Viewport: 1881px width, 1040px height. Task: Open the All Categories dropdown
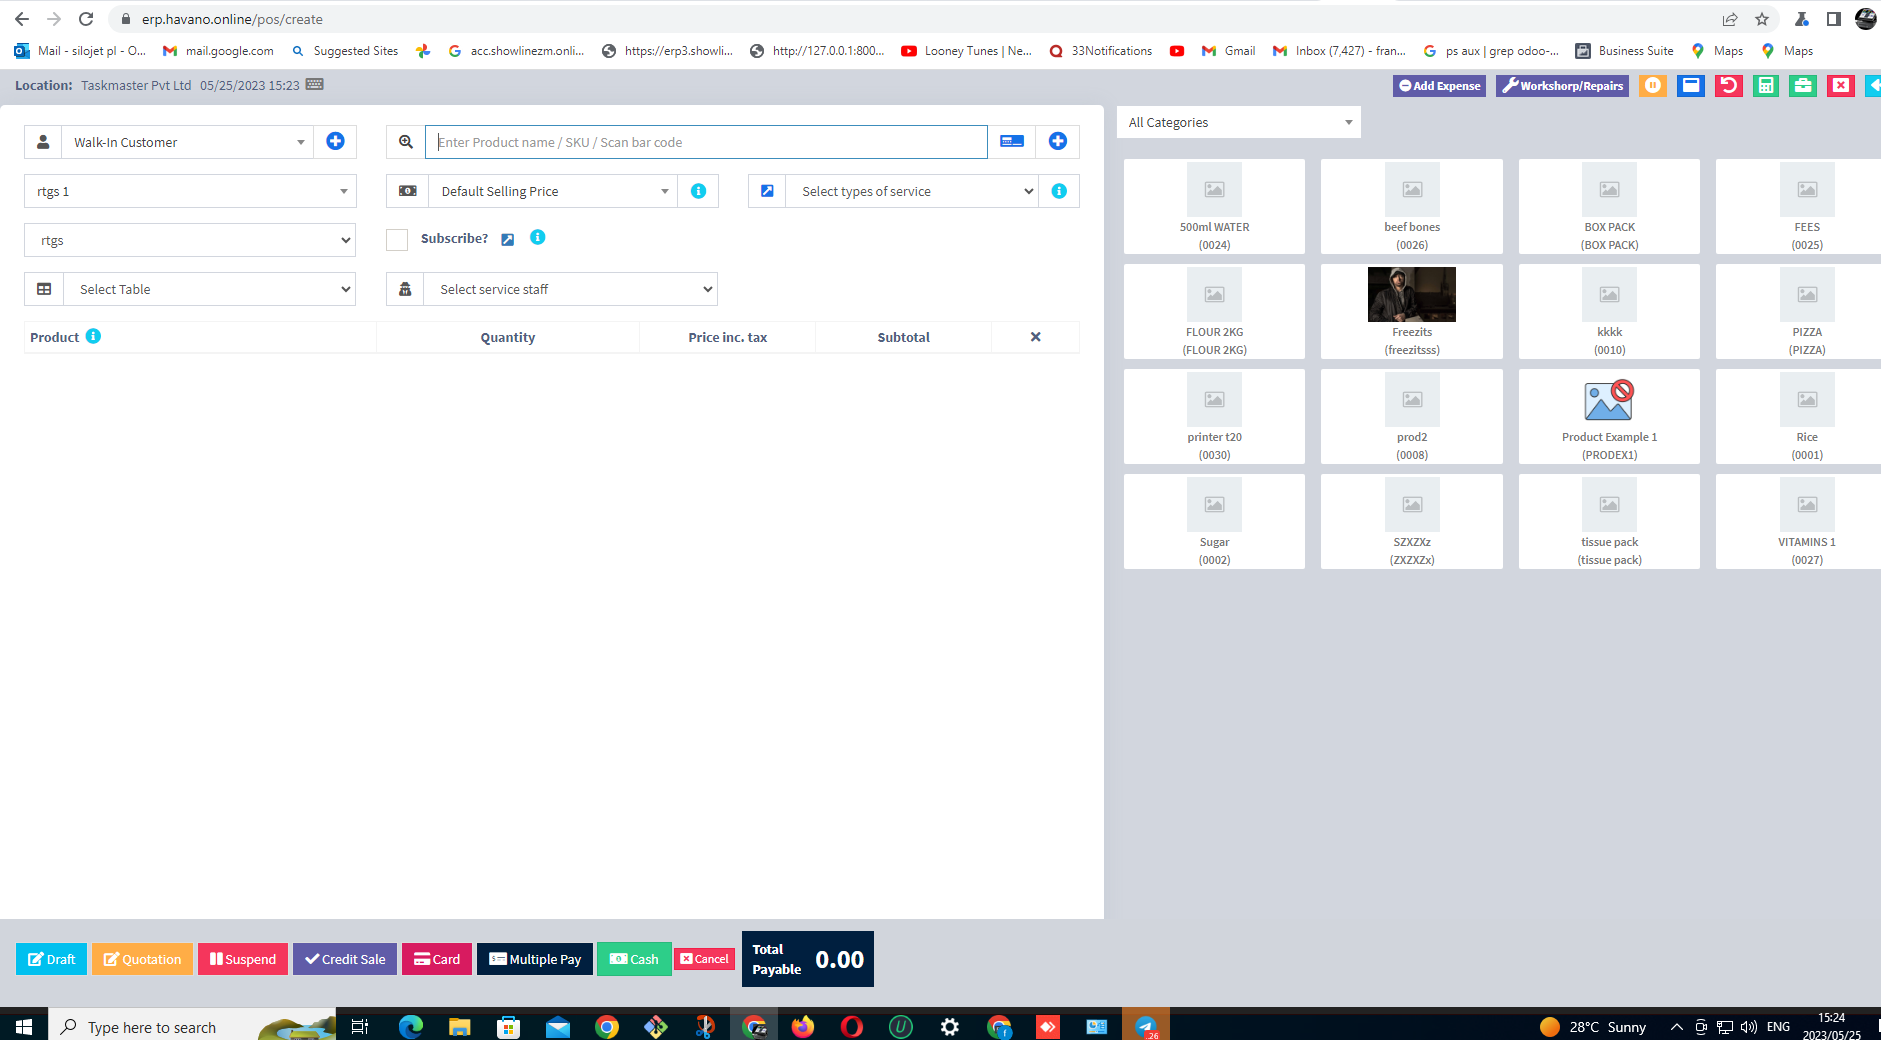[x=1238, y=122]
